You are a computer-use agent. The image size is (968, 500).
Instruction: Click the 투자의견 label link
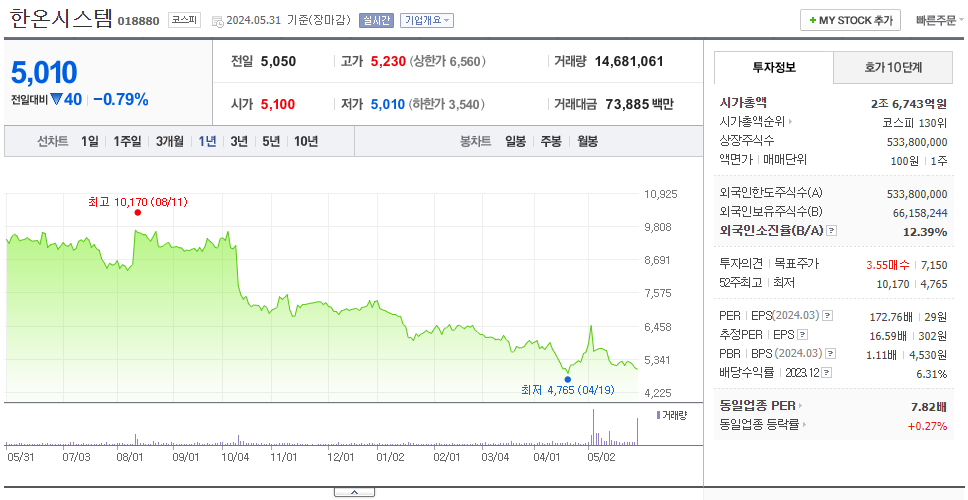tap(741, 264)
